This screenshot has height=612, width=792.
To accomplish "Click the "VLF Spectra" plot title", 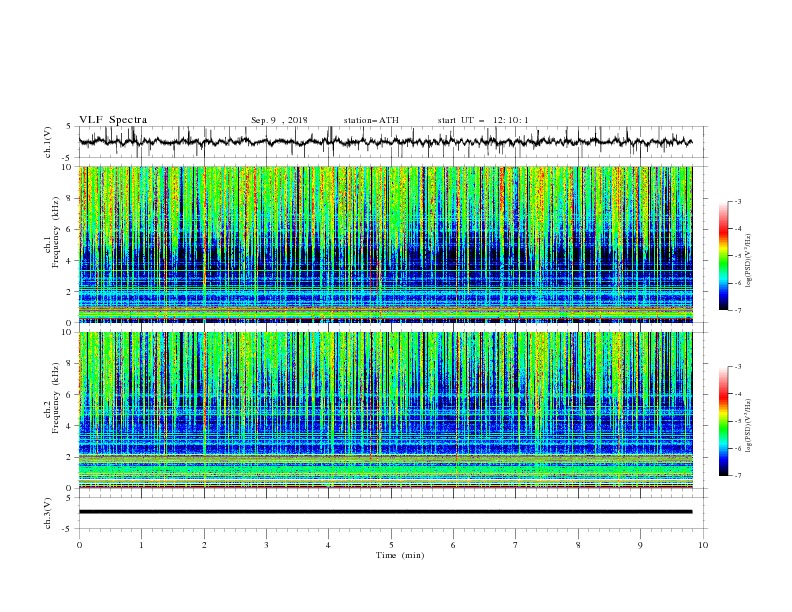I will tap(113, 120).
